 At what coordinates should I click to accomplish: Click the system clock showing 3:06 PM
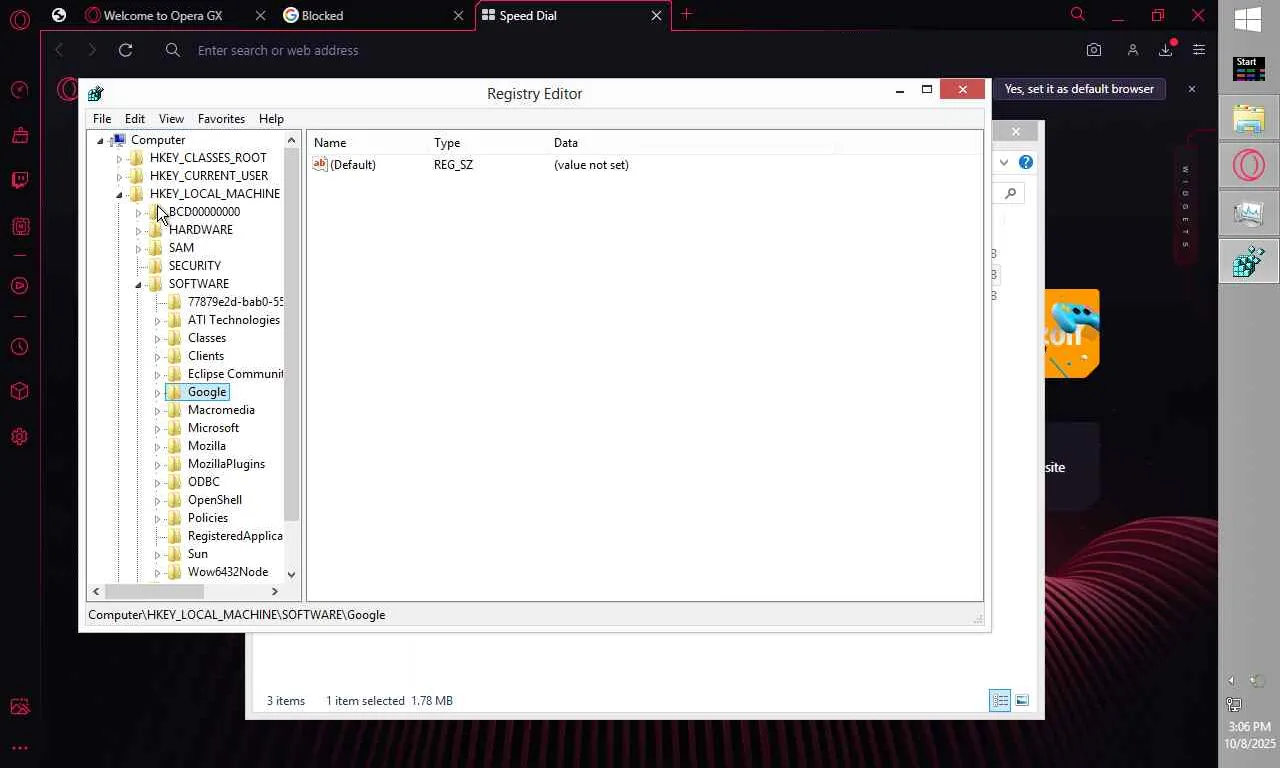tap(1250, 727)
